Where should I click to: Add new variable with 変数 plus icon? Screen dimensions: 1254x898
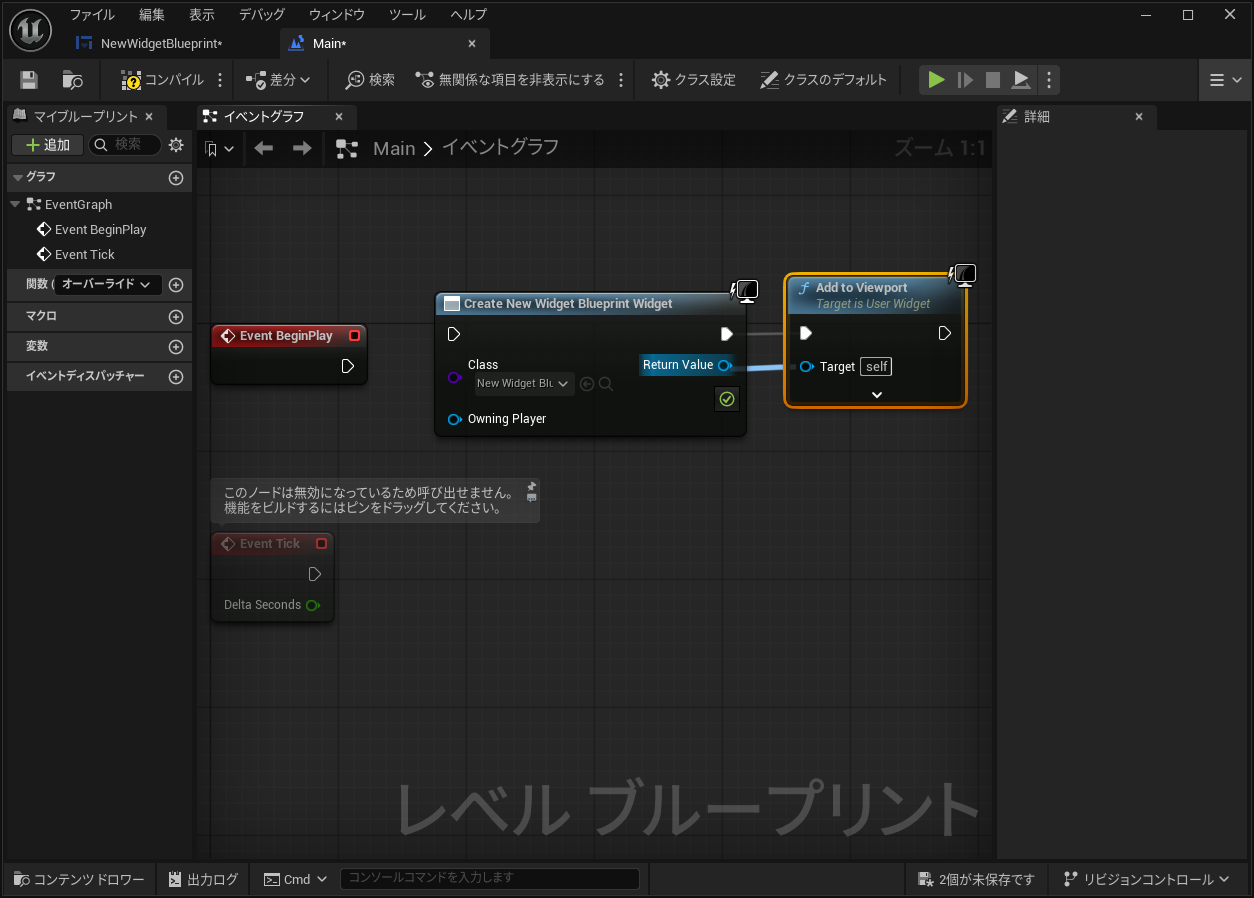pyautogui.click(x=176, y=347)
